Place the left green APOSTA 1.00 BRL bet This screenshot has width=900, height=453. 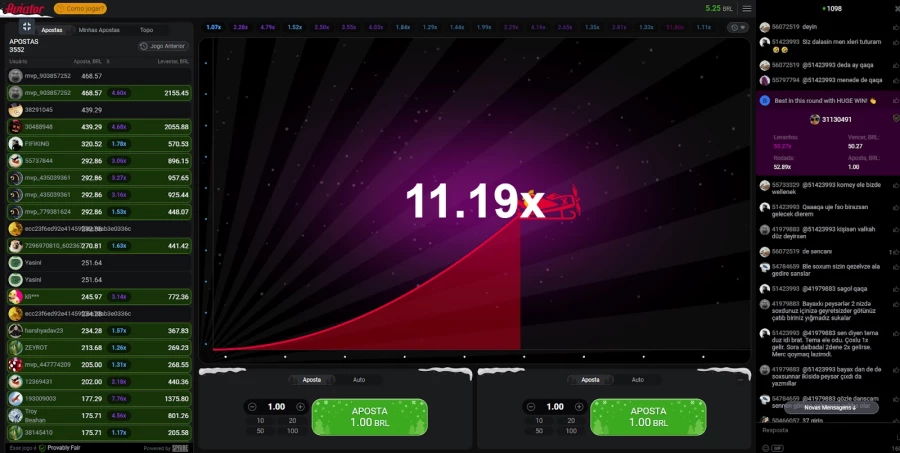pos(369,416)
